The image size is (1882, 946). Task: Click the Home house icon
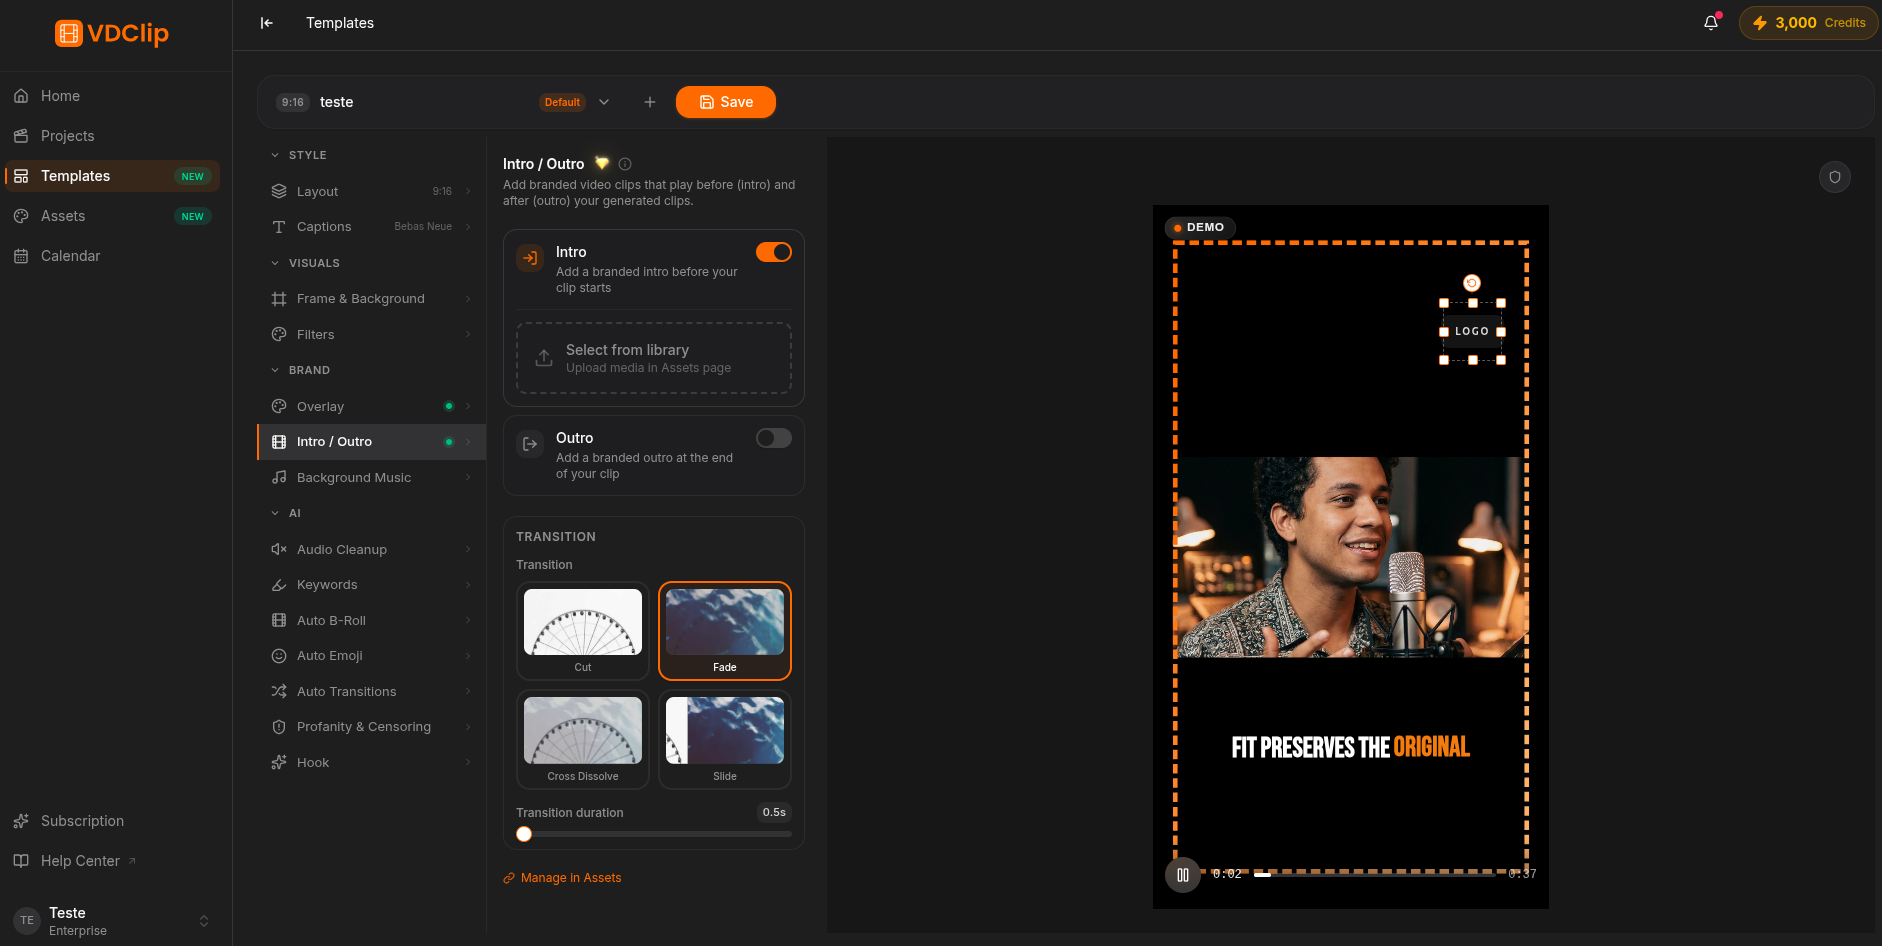coord(21,96)
